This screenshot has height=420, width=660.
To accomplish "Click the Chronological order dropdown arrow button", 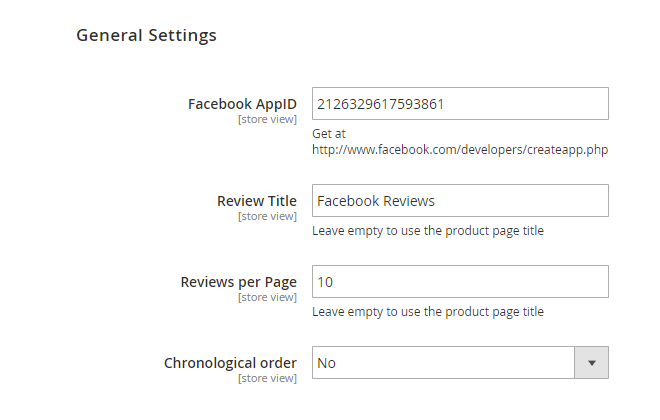I will coord(591,363).
